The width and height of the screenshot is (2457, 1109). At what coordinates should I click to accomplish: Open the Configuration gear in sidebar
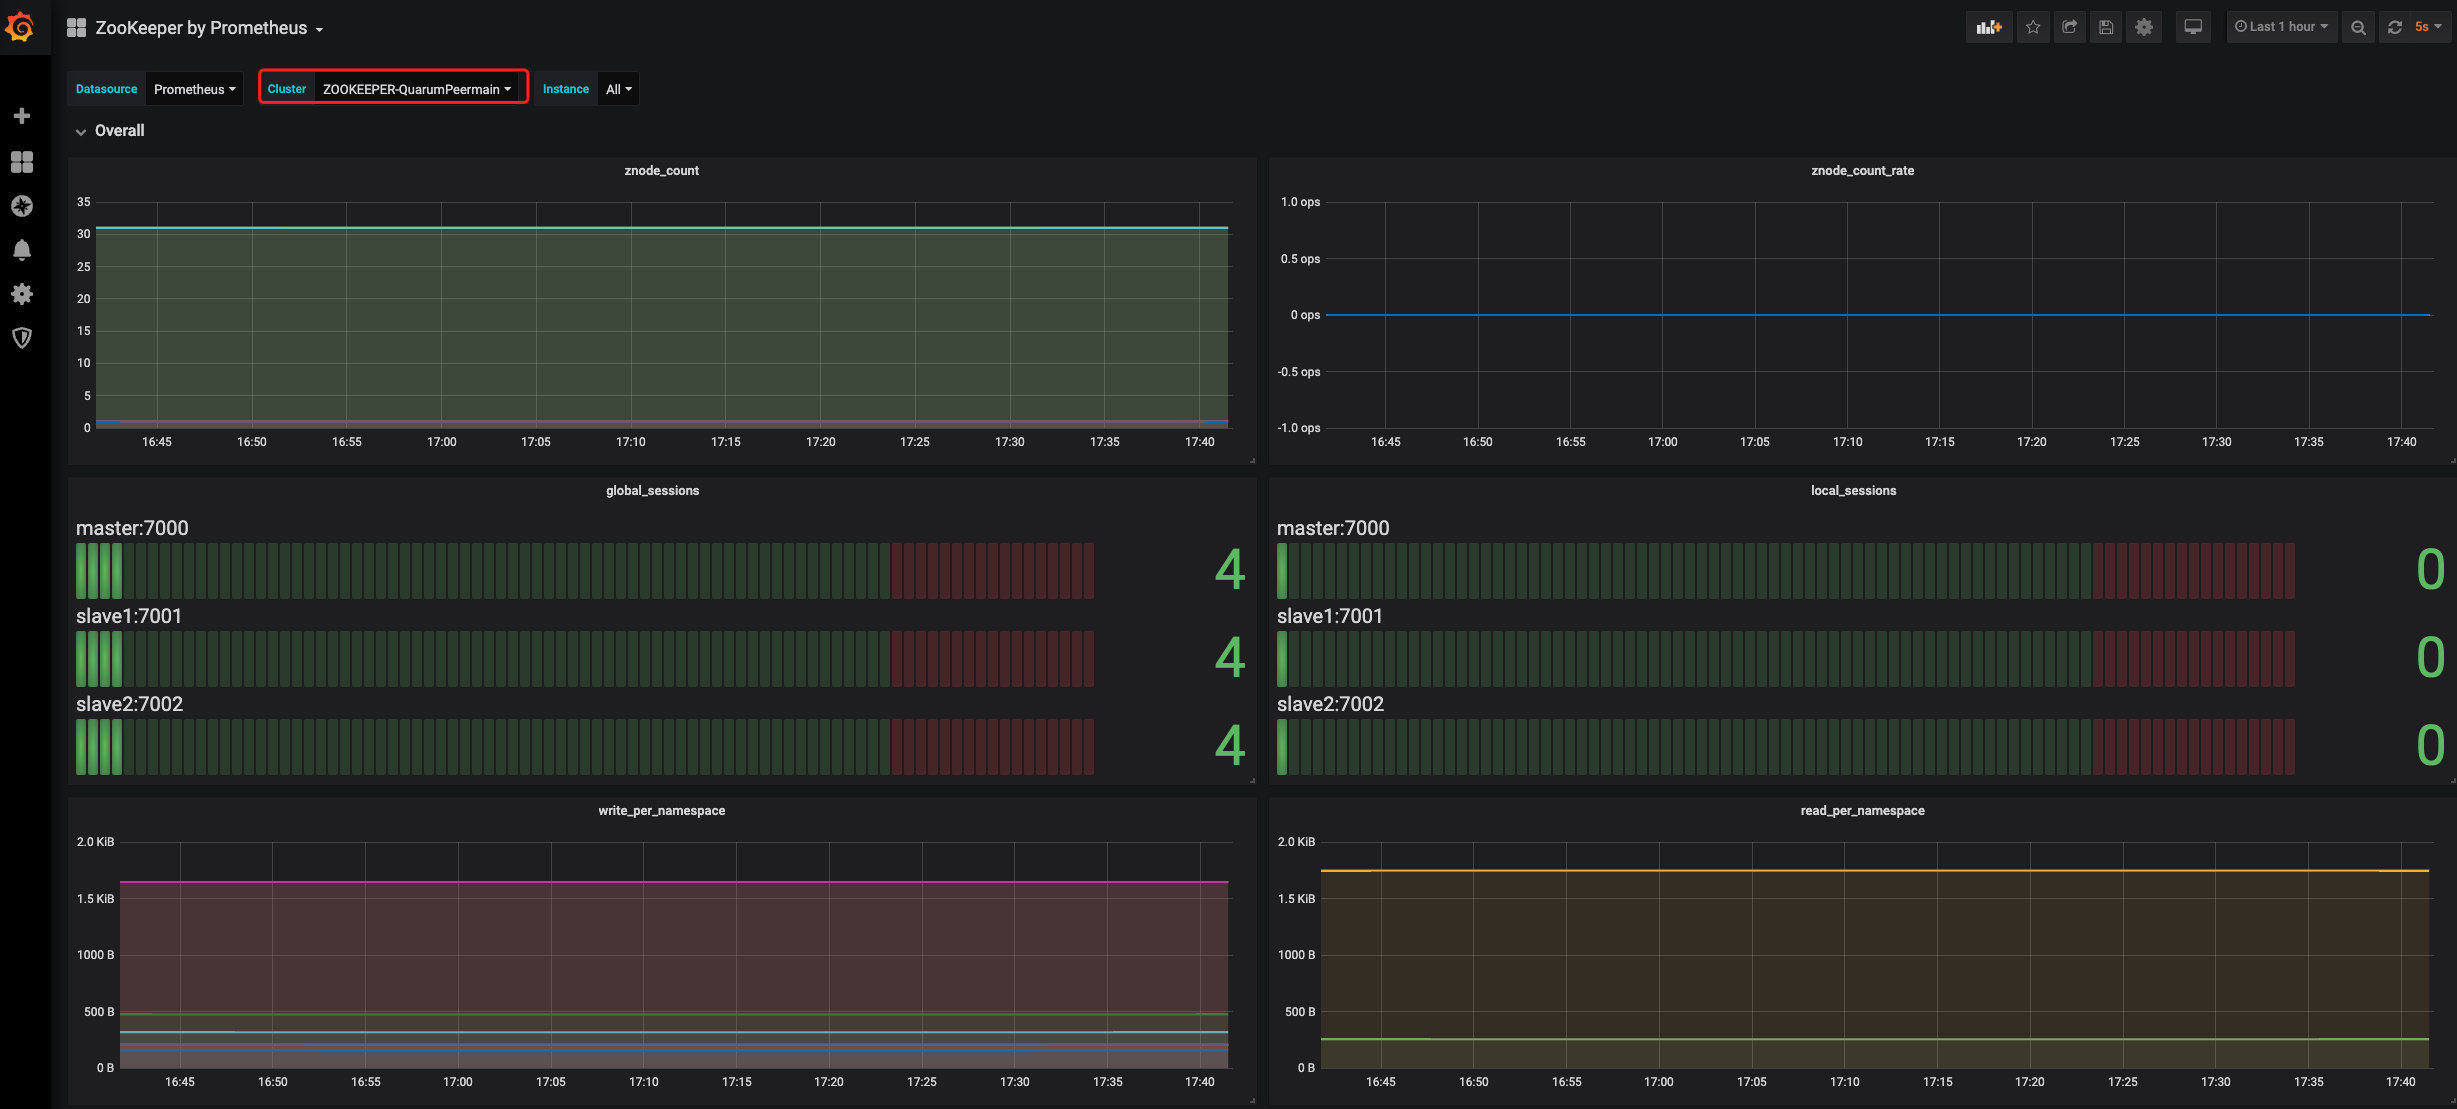(22, 293)
